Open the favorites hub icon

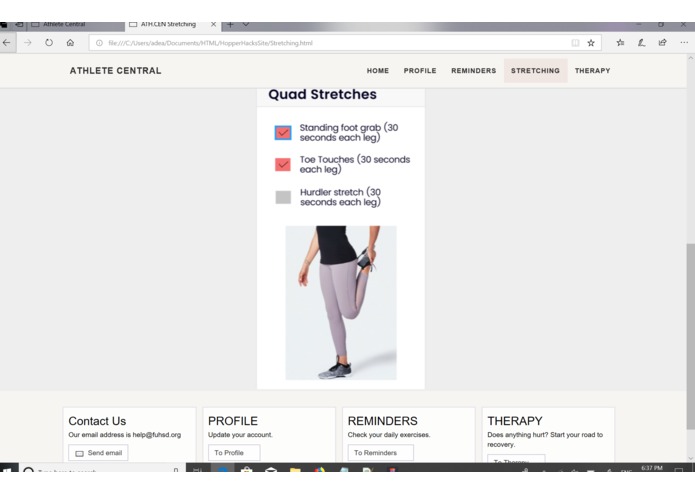coord(620,43)
